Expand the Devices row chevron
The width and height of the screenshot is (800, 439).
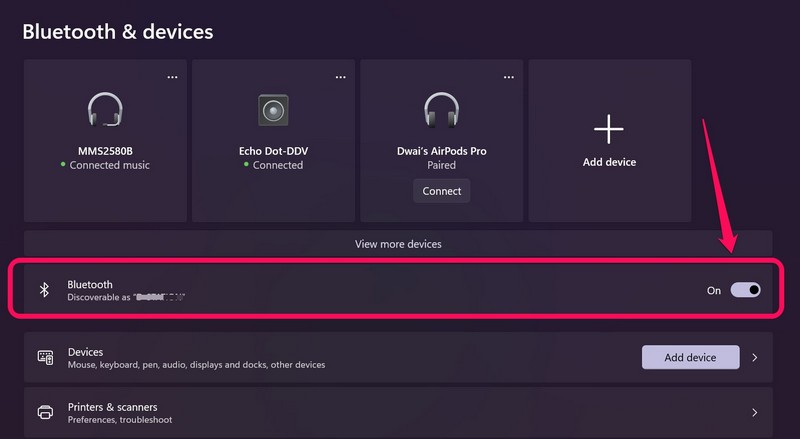[x=755, y=357]
